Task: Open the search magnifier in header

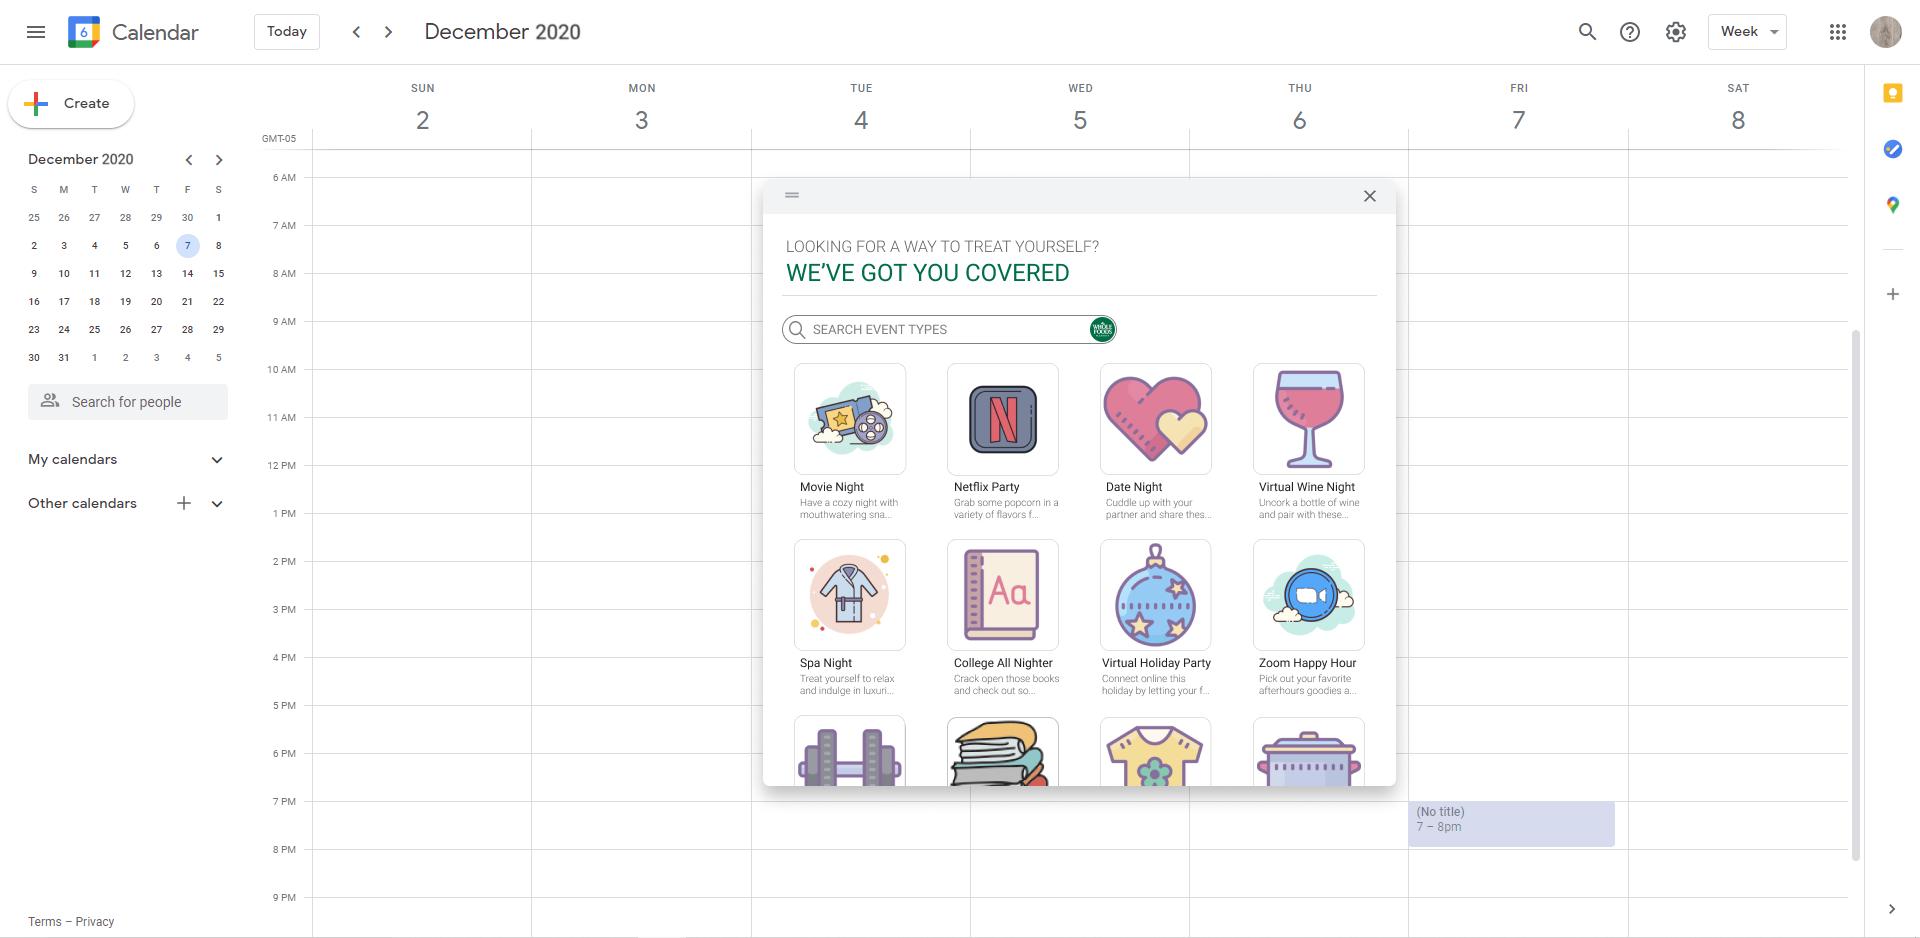Action: click(1587, 32)
